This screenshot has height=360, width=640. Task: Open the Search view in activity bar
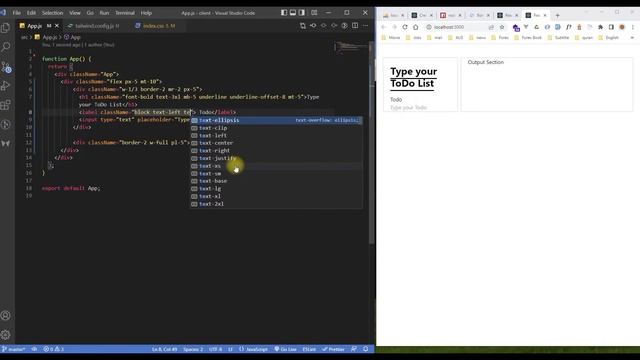coord(6,47)
